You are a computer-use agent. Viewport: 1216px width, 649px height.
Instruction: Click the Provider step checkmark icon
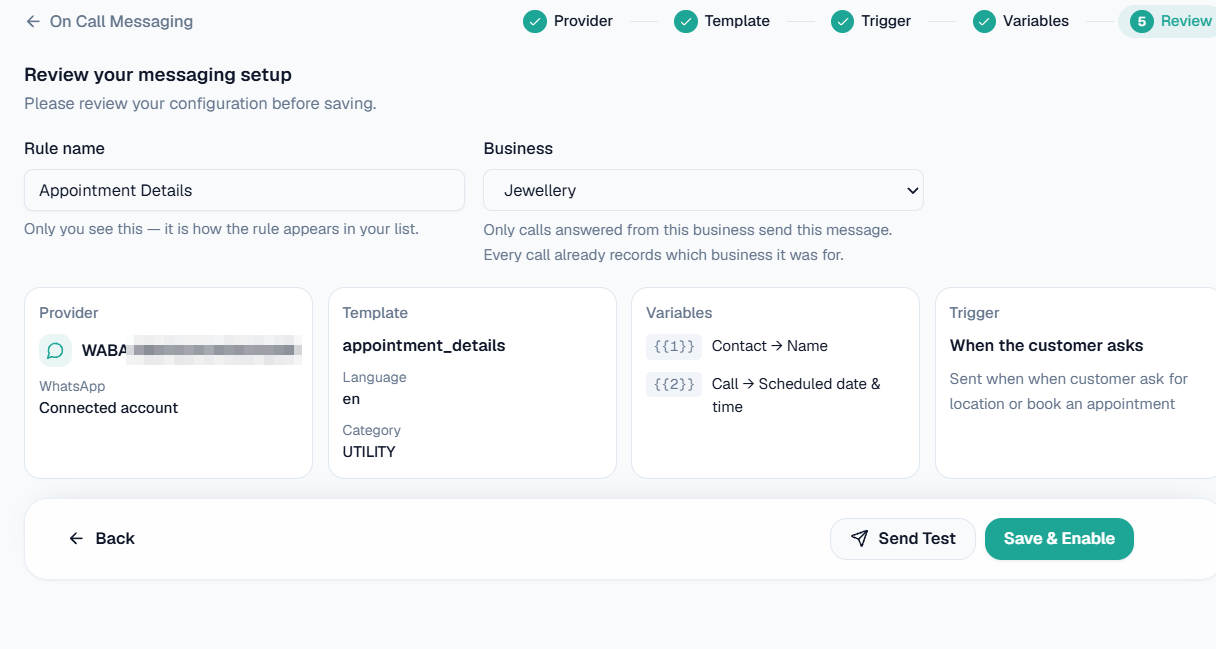point(535,21)
